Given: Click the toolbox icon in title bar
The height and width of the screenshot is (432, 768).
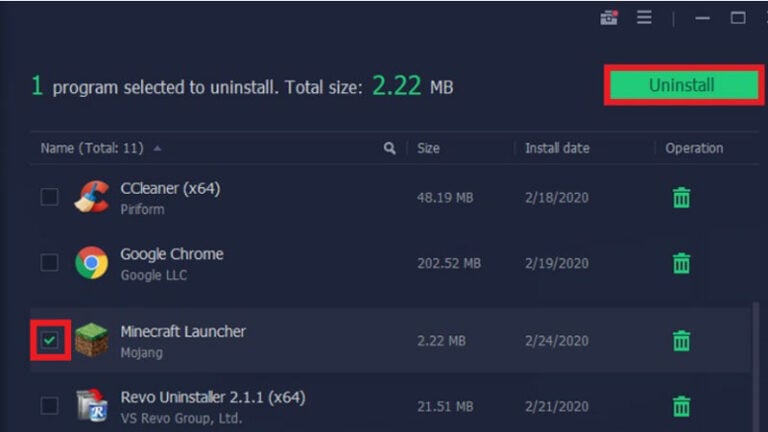Looking at the screenshot, I should (609, 18).
